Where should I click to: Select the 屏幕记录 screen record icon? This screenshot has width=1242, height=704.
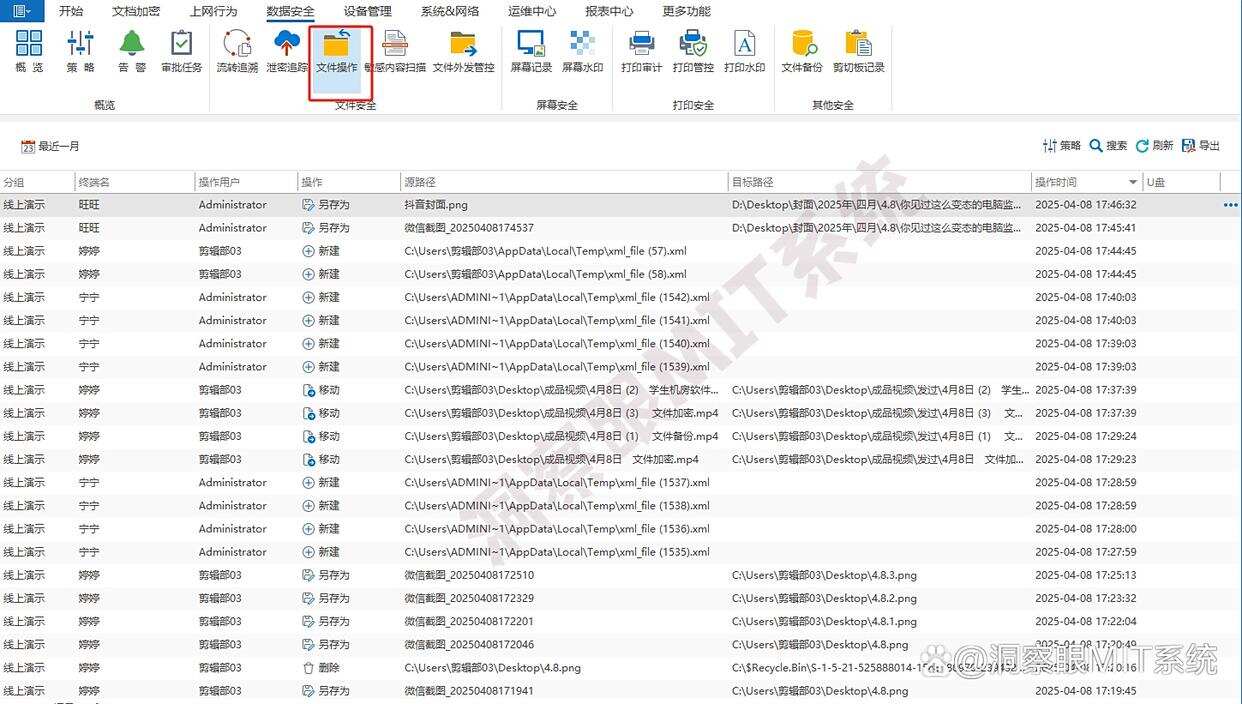click(x=530, y=51)
